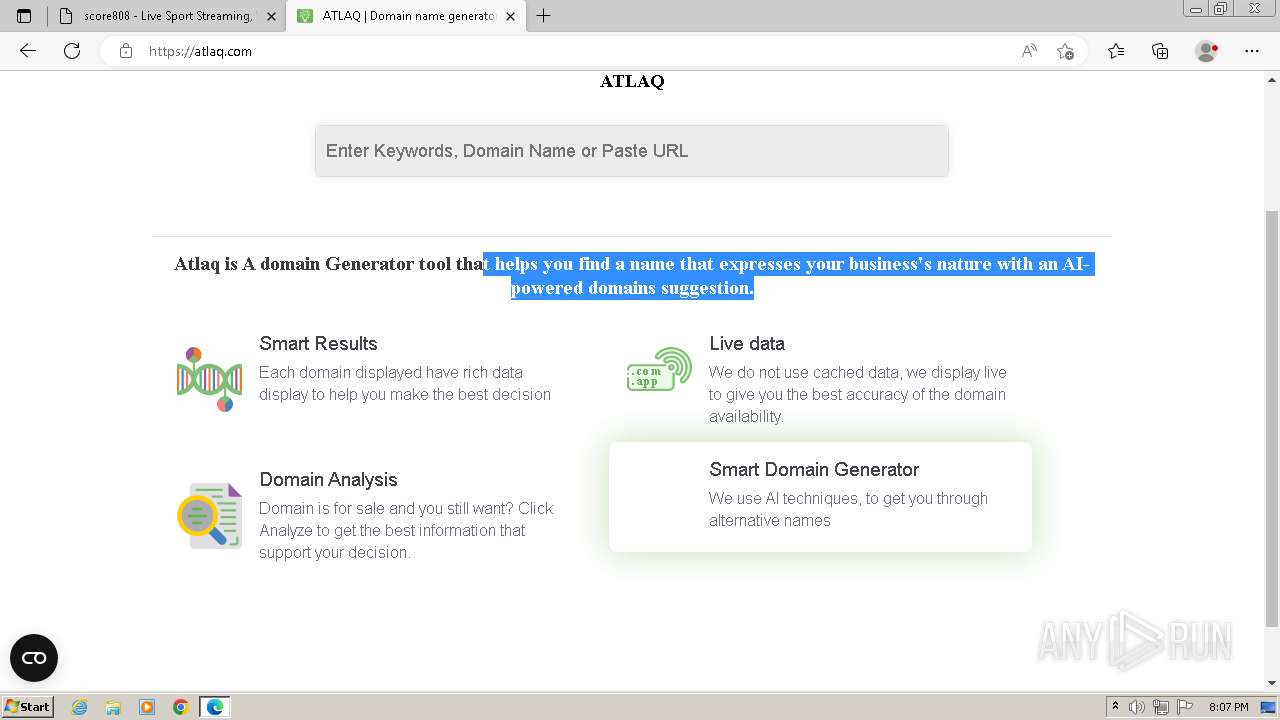
Task: Click the address bar URL atlaq.com
Action: point(200,51)
